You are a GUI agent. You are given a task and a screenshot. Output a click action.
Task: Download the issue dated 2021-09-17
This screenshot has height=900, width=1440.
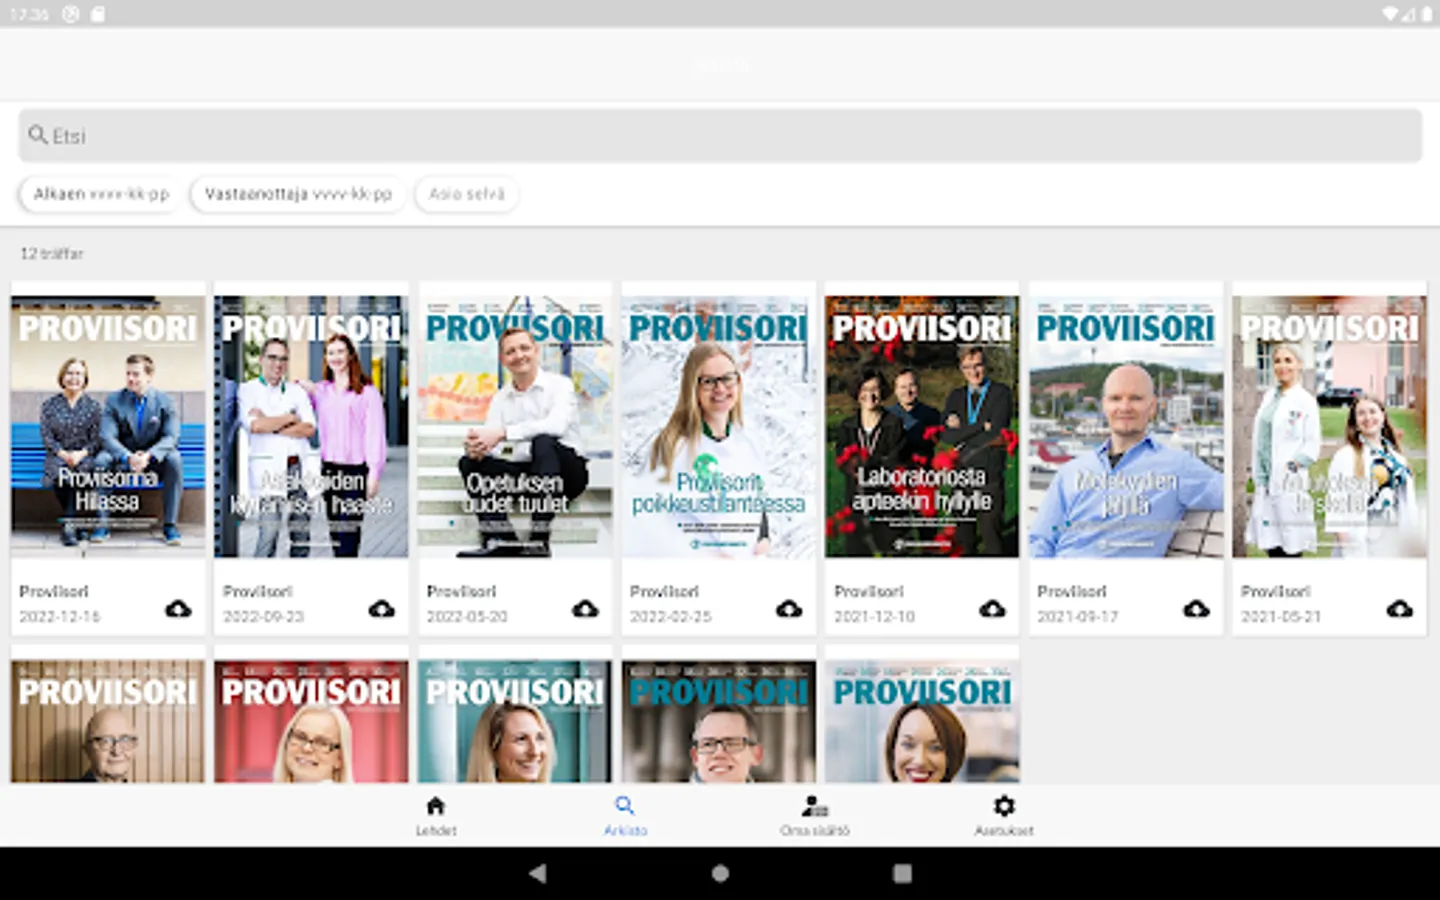tap(1196, 609)
